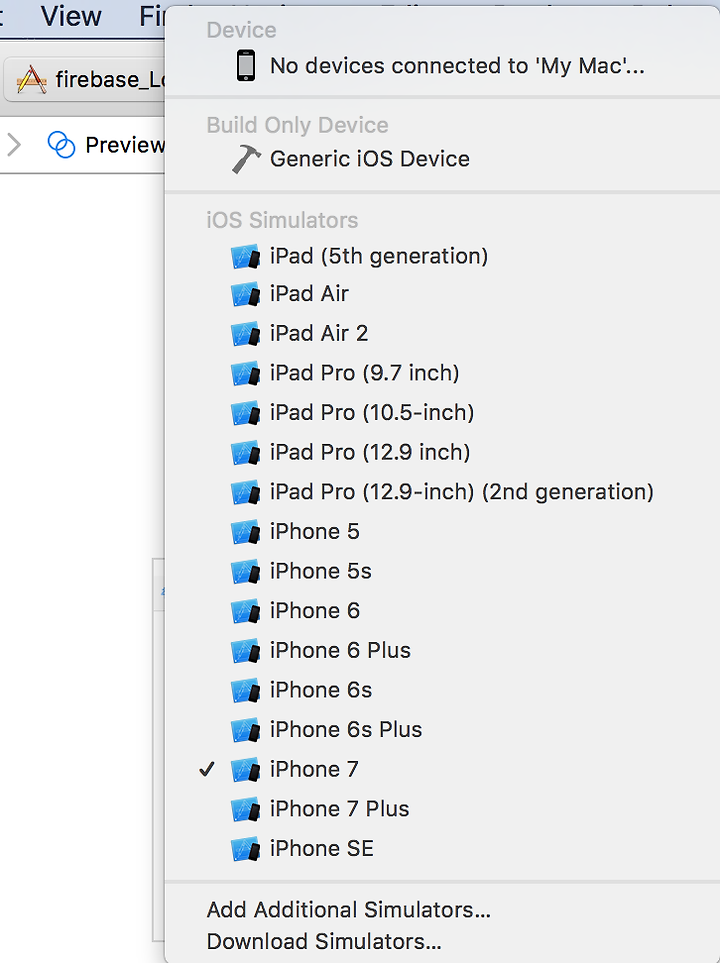Choose iPad Pro (12.9-inch) (2nd generation)

pyautogui.click(x=442, y=492)
